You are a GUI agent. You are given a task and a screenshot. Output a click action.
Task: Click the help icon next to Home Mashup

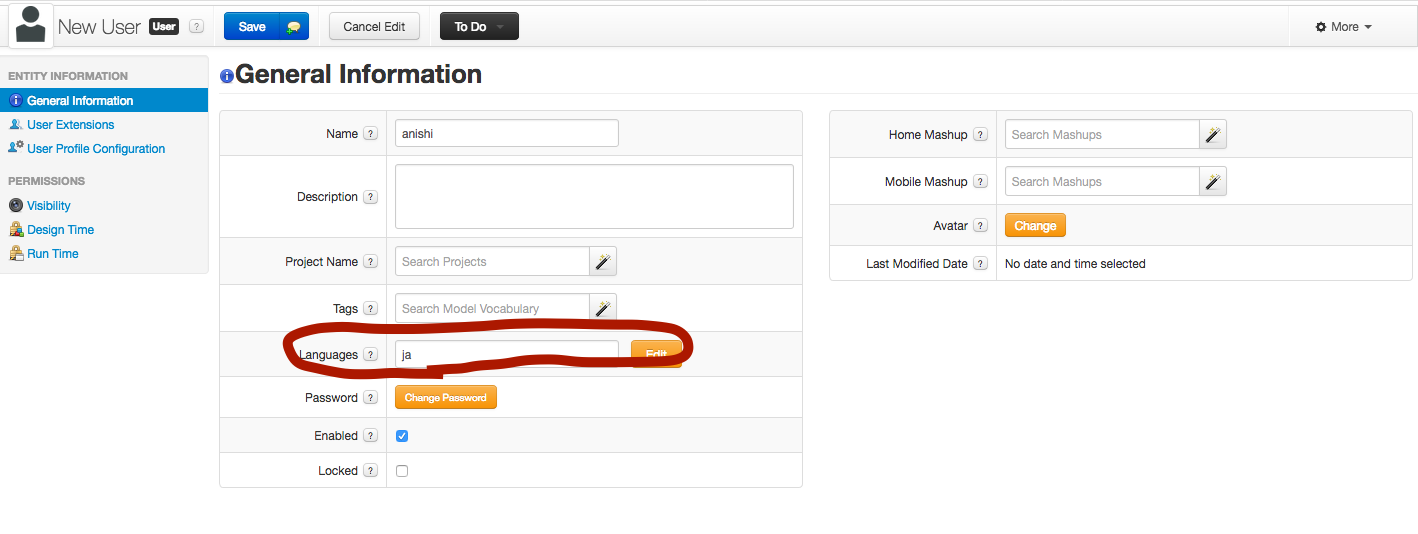point(980,135)
